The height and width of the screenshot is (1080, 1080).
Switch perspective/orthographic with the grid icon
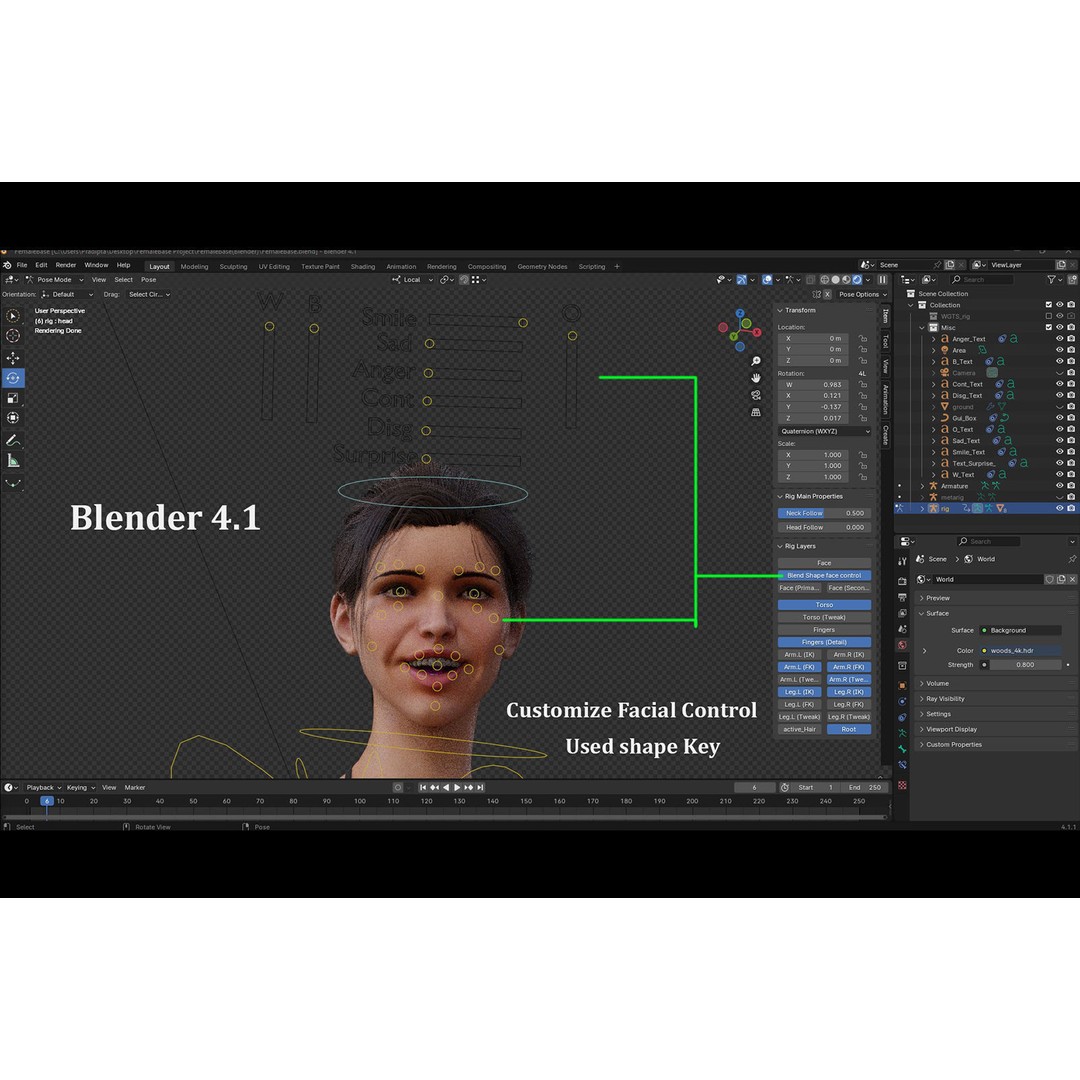756,412
